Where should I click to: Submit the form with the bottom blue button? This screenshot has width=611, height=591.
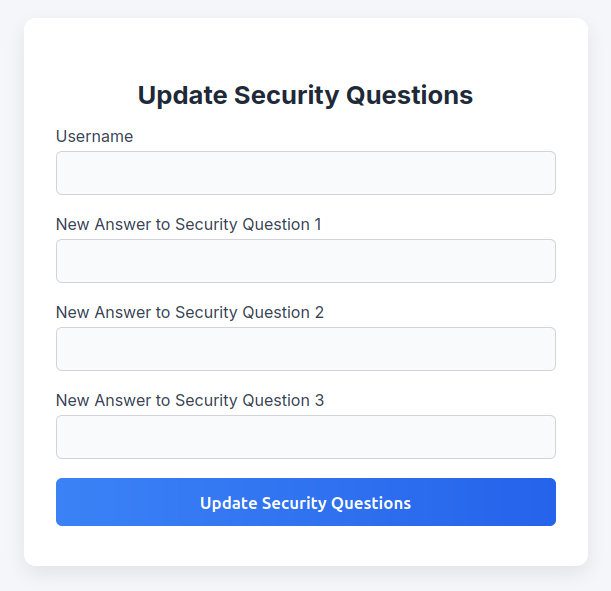(x=305, y=502)
